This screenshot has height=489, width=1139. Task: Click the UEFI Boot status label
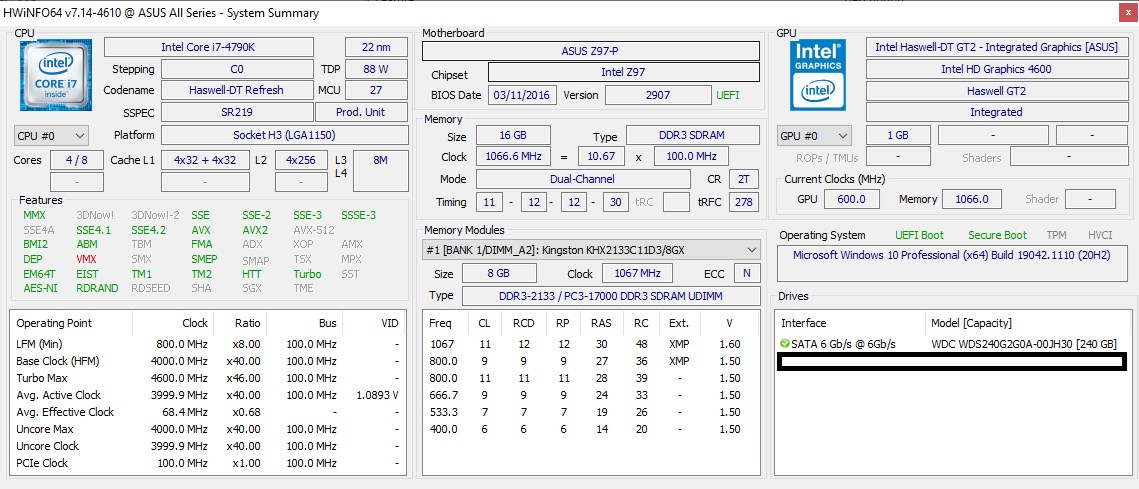pyautogui.click(x=920, y=235)
